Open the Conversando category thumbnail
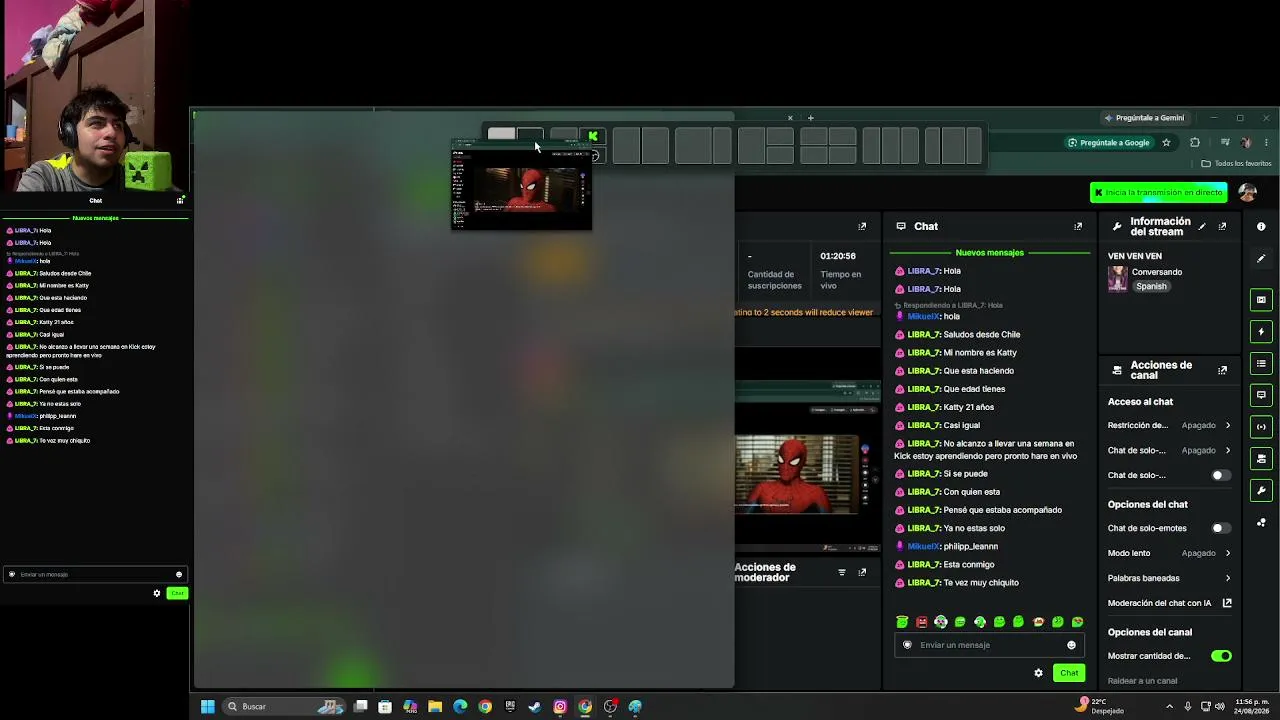The height and width of the screenshot is (720, 1280). coord(1117,279)
